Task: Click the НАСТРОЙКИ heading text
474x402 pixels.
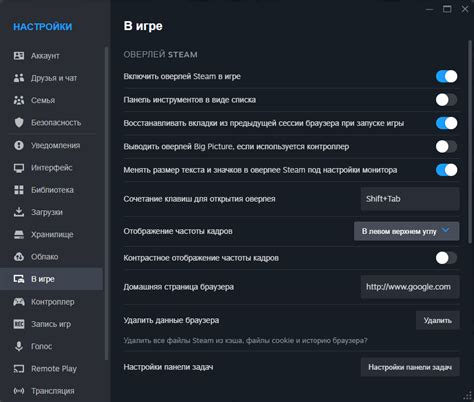Action: click(43, 27)
